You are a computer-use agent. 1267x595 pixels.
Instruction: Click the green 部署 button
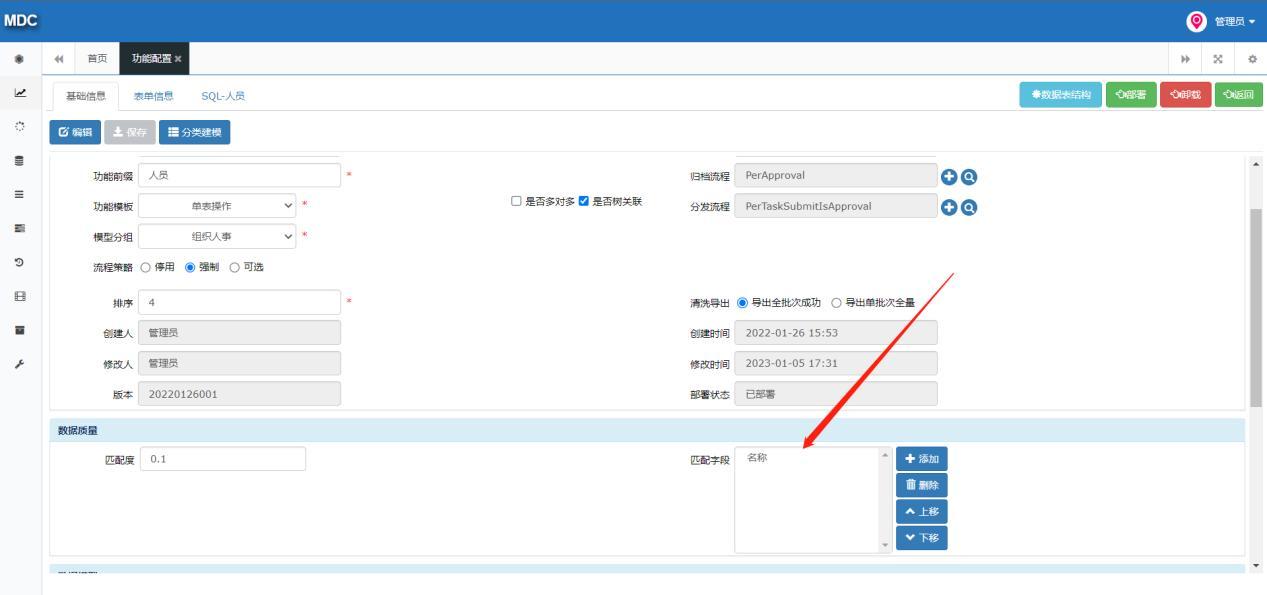point(1131,95)
